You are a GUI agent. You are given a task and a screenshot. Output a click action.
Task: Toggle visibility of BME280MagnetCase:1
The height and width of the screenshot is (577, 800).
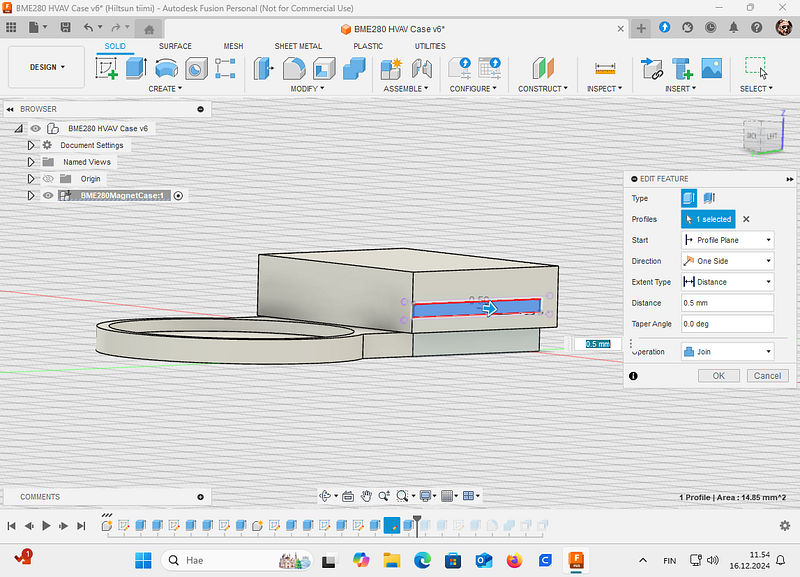click(48, 196)
